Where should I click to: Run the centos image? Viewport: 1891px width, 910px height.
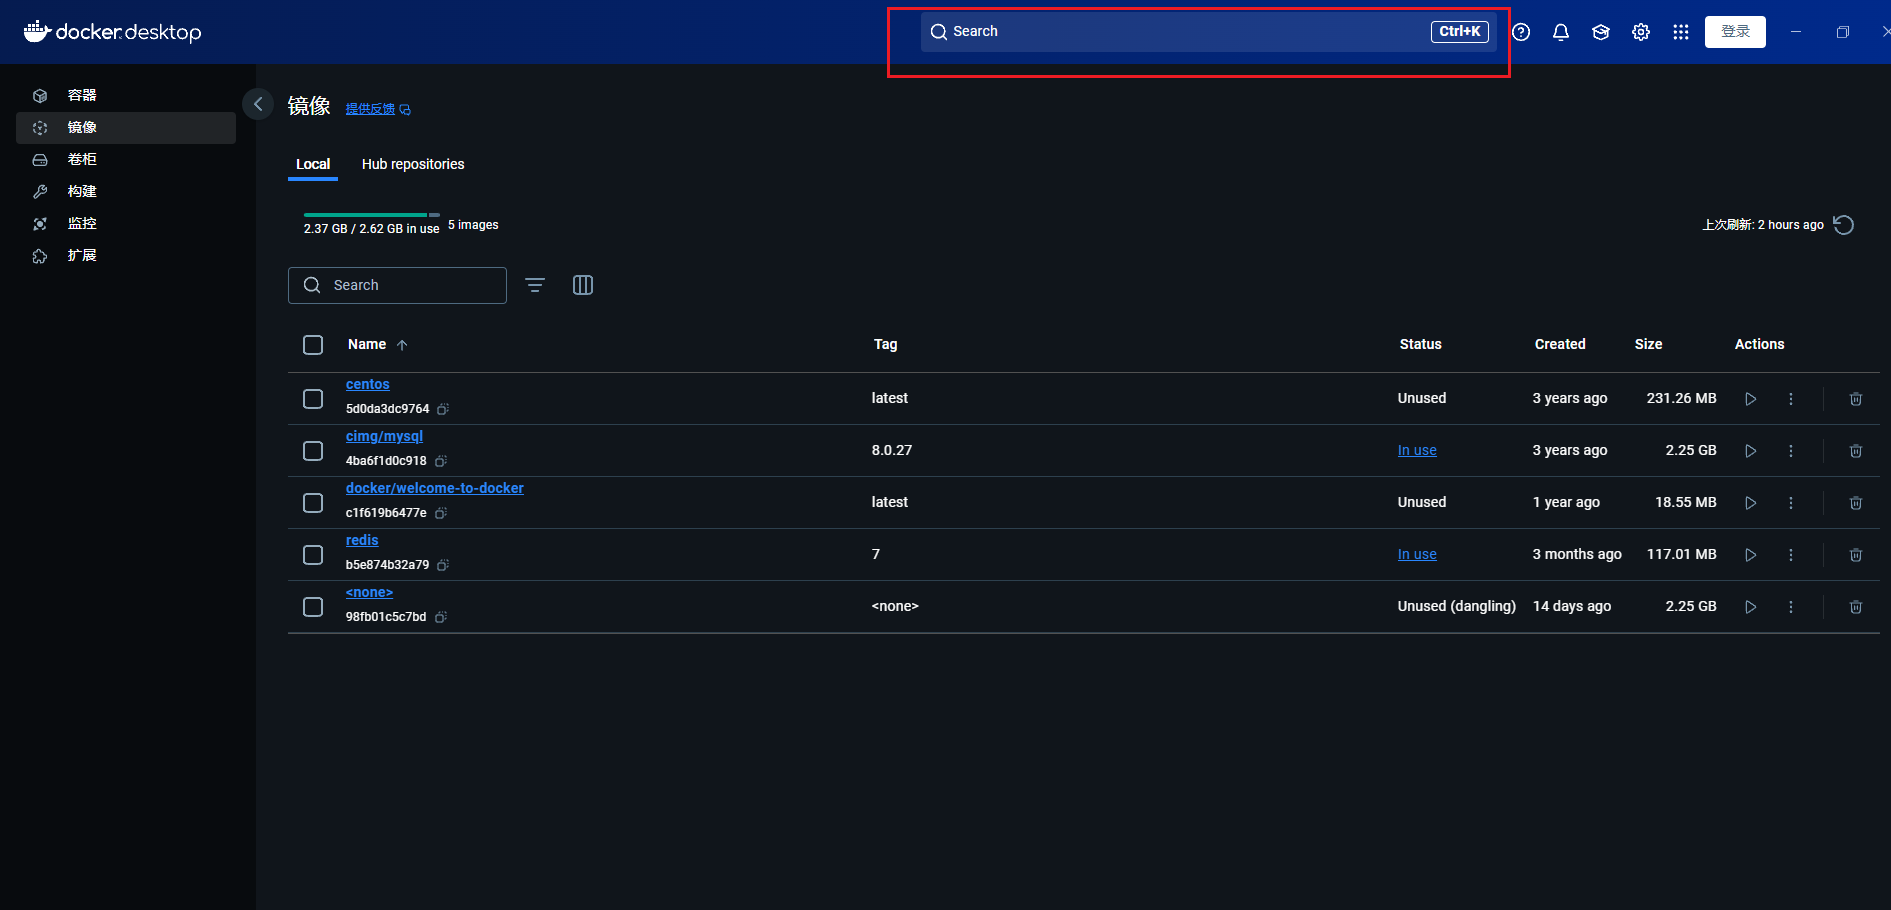1751,399
